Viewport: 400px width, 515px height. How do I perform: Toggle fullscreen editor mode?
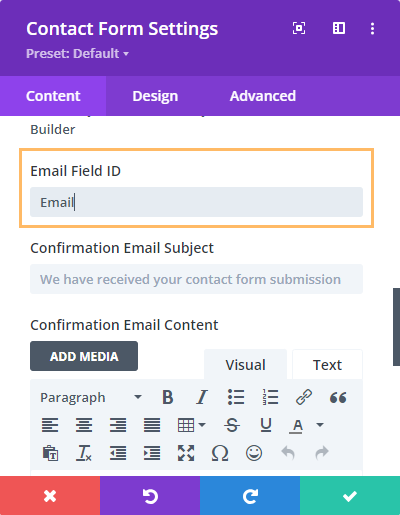tap(186, 453)
